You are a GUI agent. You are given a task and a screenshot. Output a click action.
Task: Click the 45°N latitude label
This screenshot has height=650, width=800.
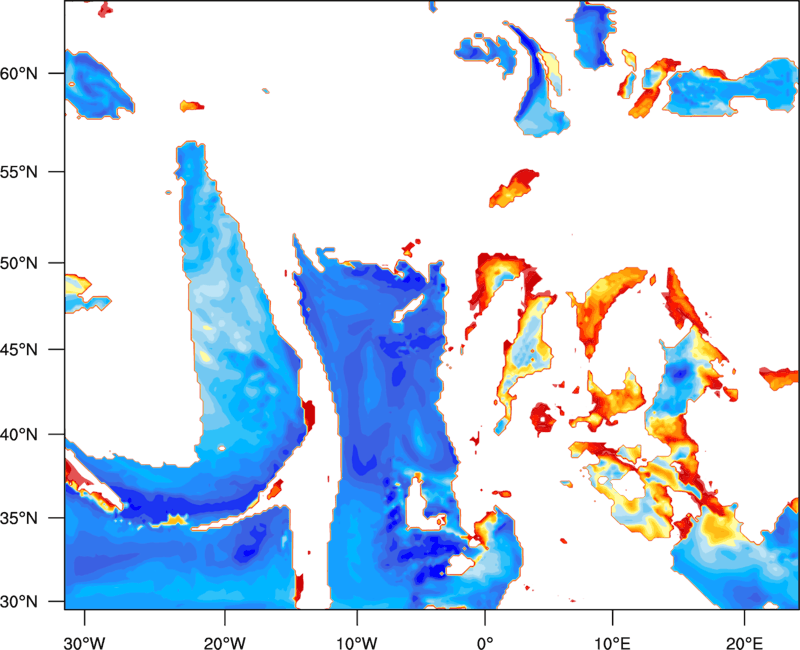[19, 350]
